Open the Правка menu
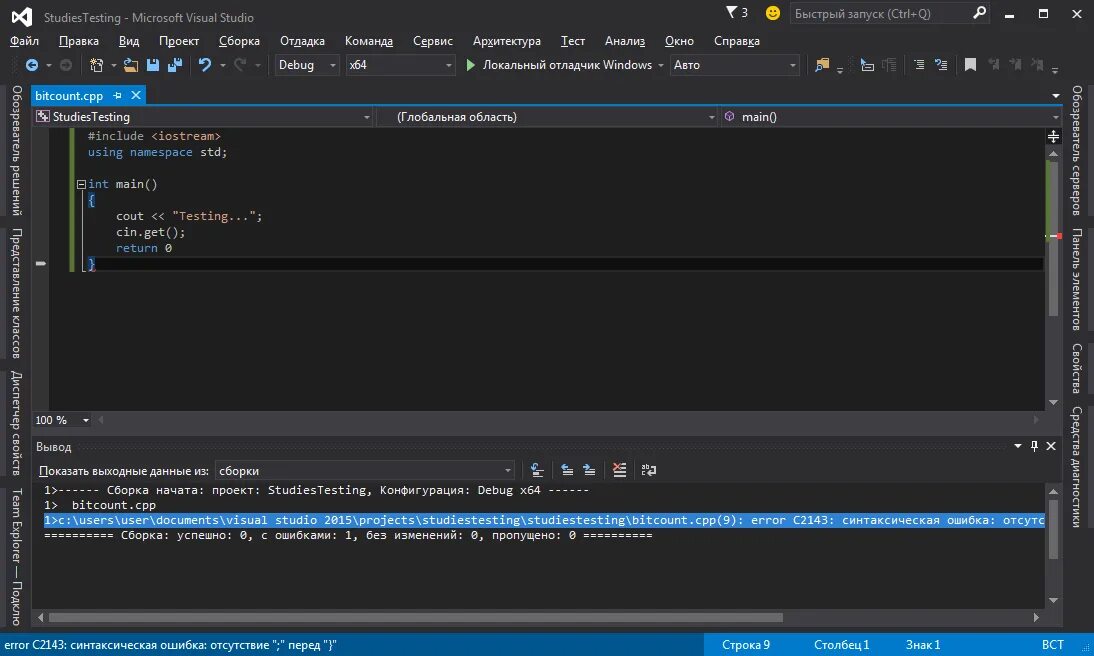Image resolution: width=1094 pixels, height=656 pixels. (79, 41)
